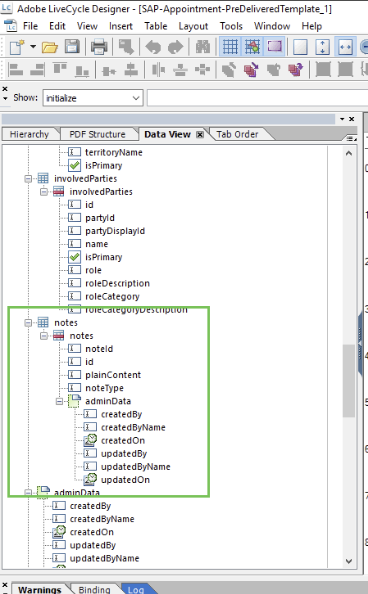The image size is (368, 594).
Task: Open the Table menu
Action: click(155, 26)
